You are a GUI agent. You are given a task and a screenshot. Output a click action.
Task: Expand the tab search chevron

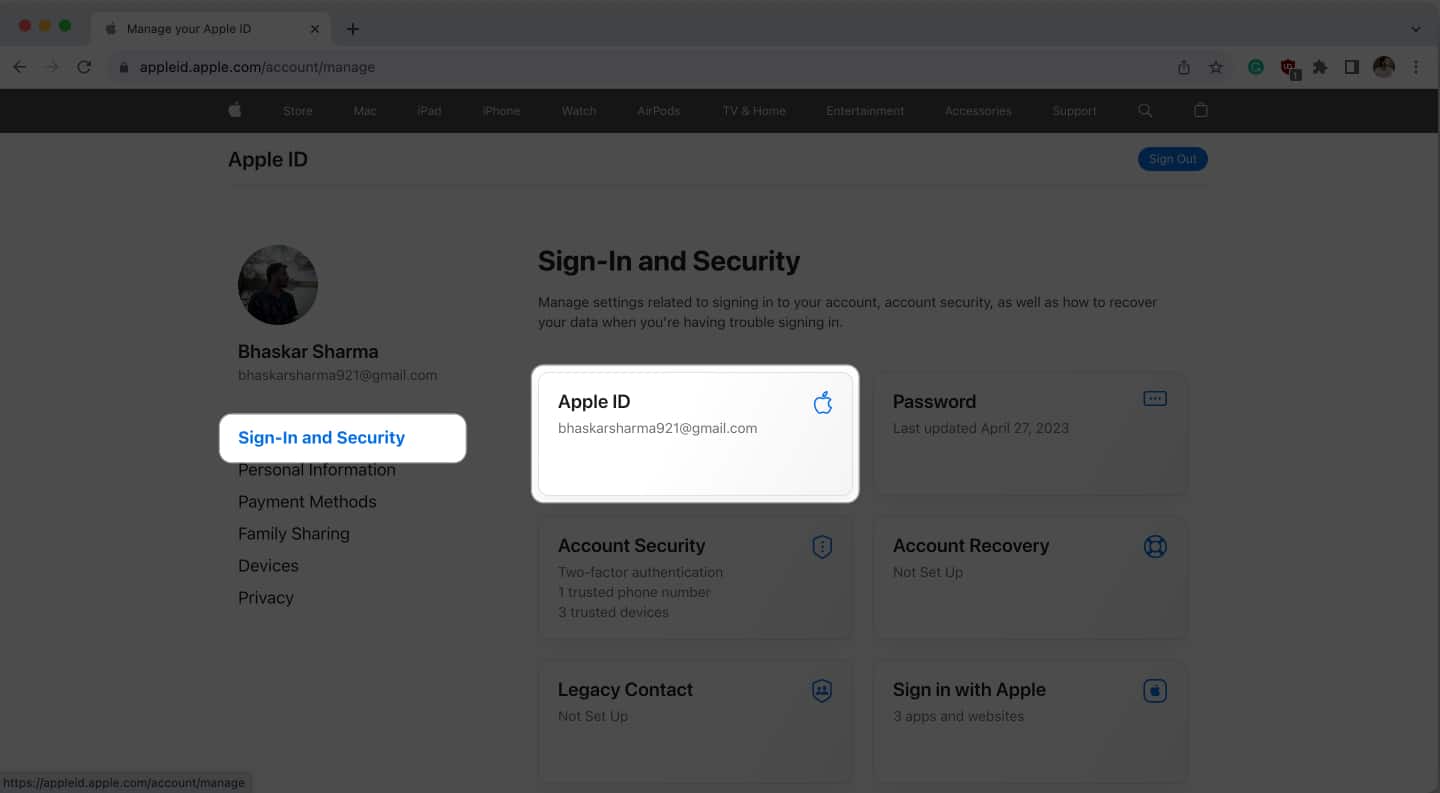tap(1416, 29)
